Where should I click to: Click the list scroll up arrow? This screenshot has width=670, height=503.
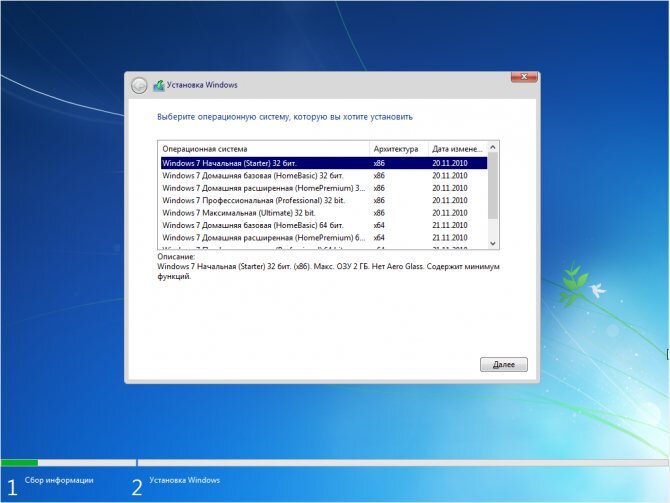[493, 147]
